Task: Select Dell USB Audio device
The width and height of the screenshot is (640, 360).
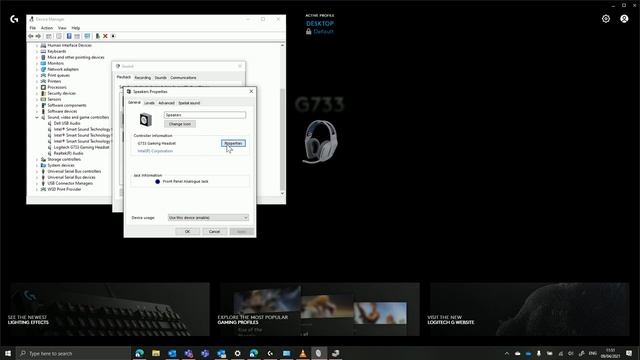Action: (67, 123)
